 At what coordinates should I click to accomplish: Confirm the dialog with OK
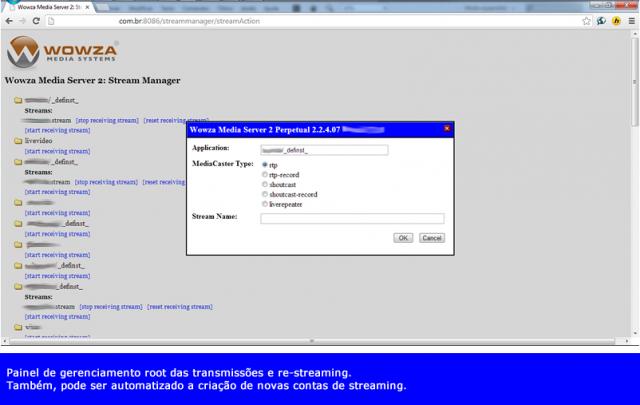pyautogui.click(x=403, y=238)
